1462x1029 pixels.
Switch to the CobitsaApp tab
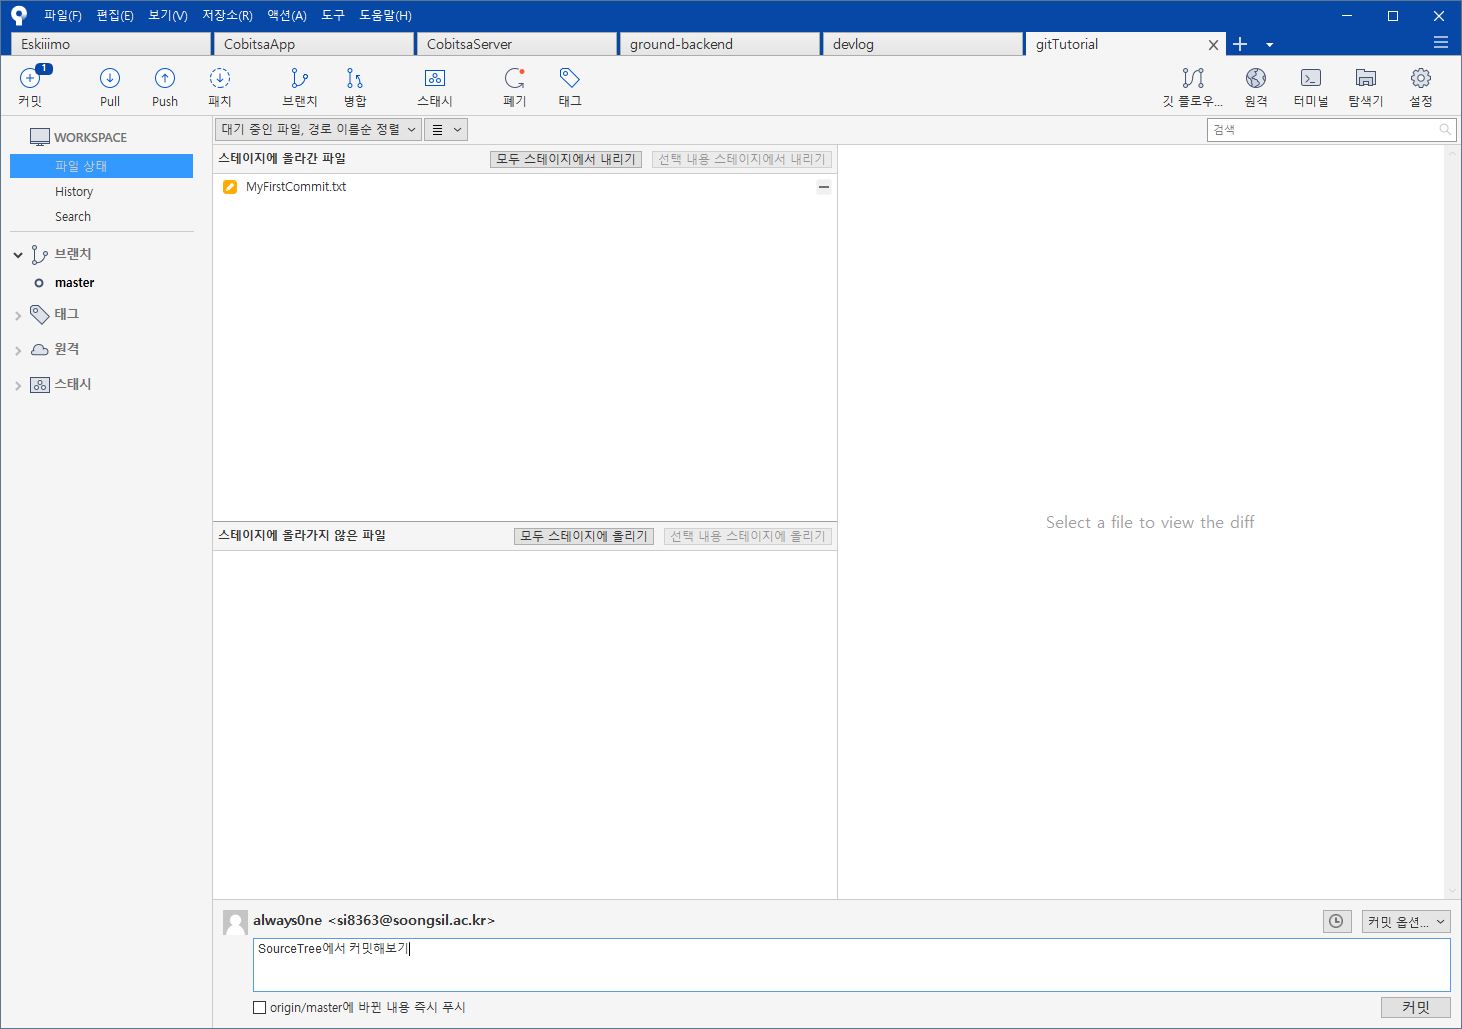point(314,44)
